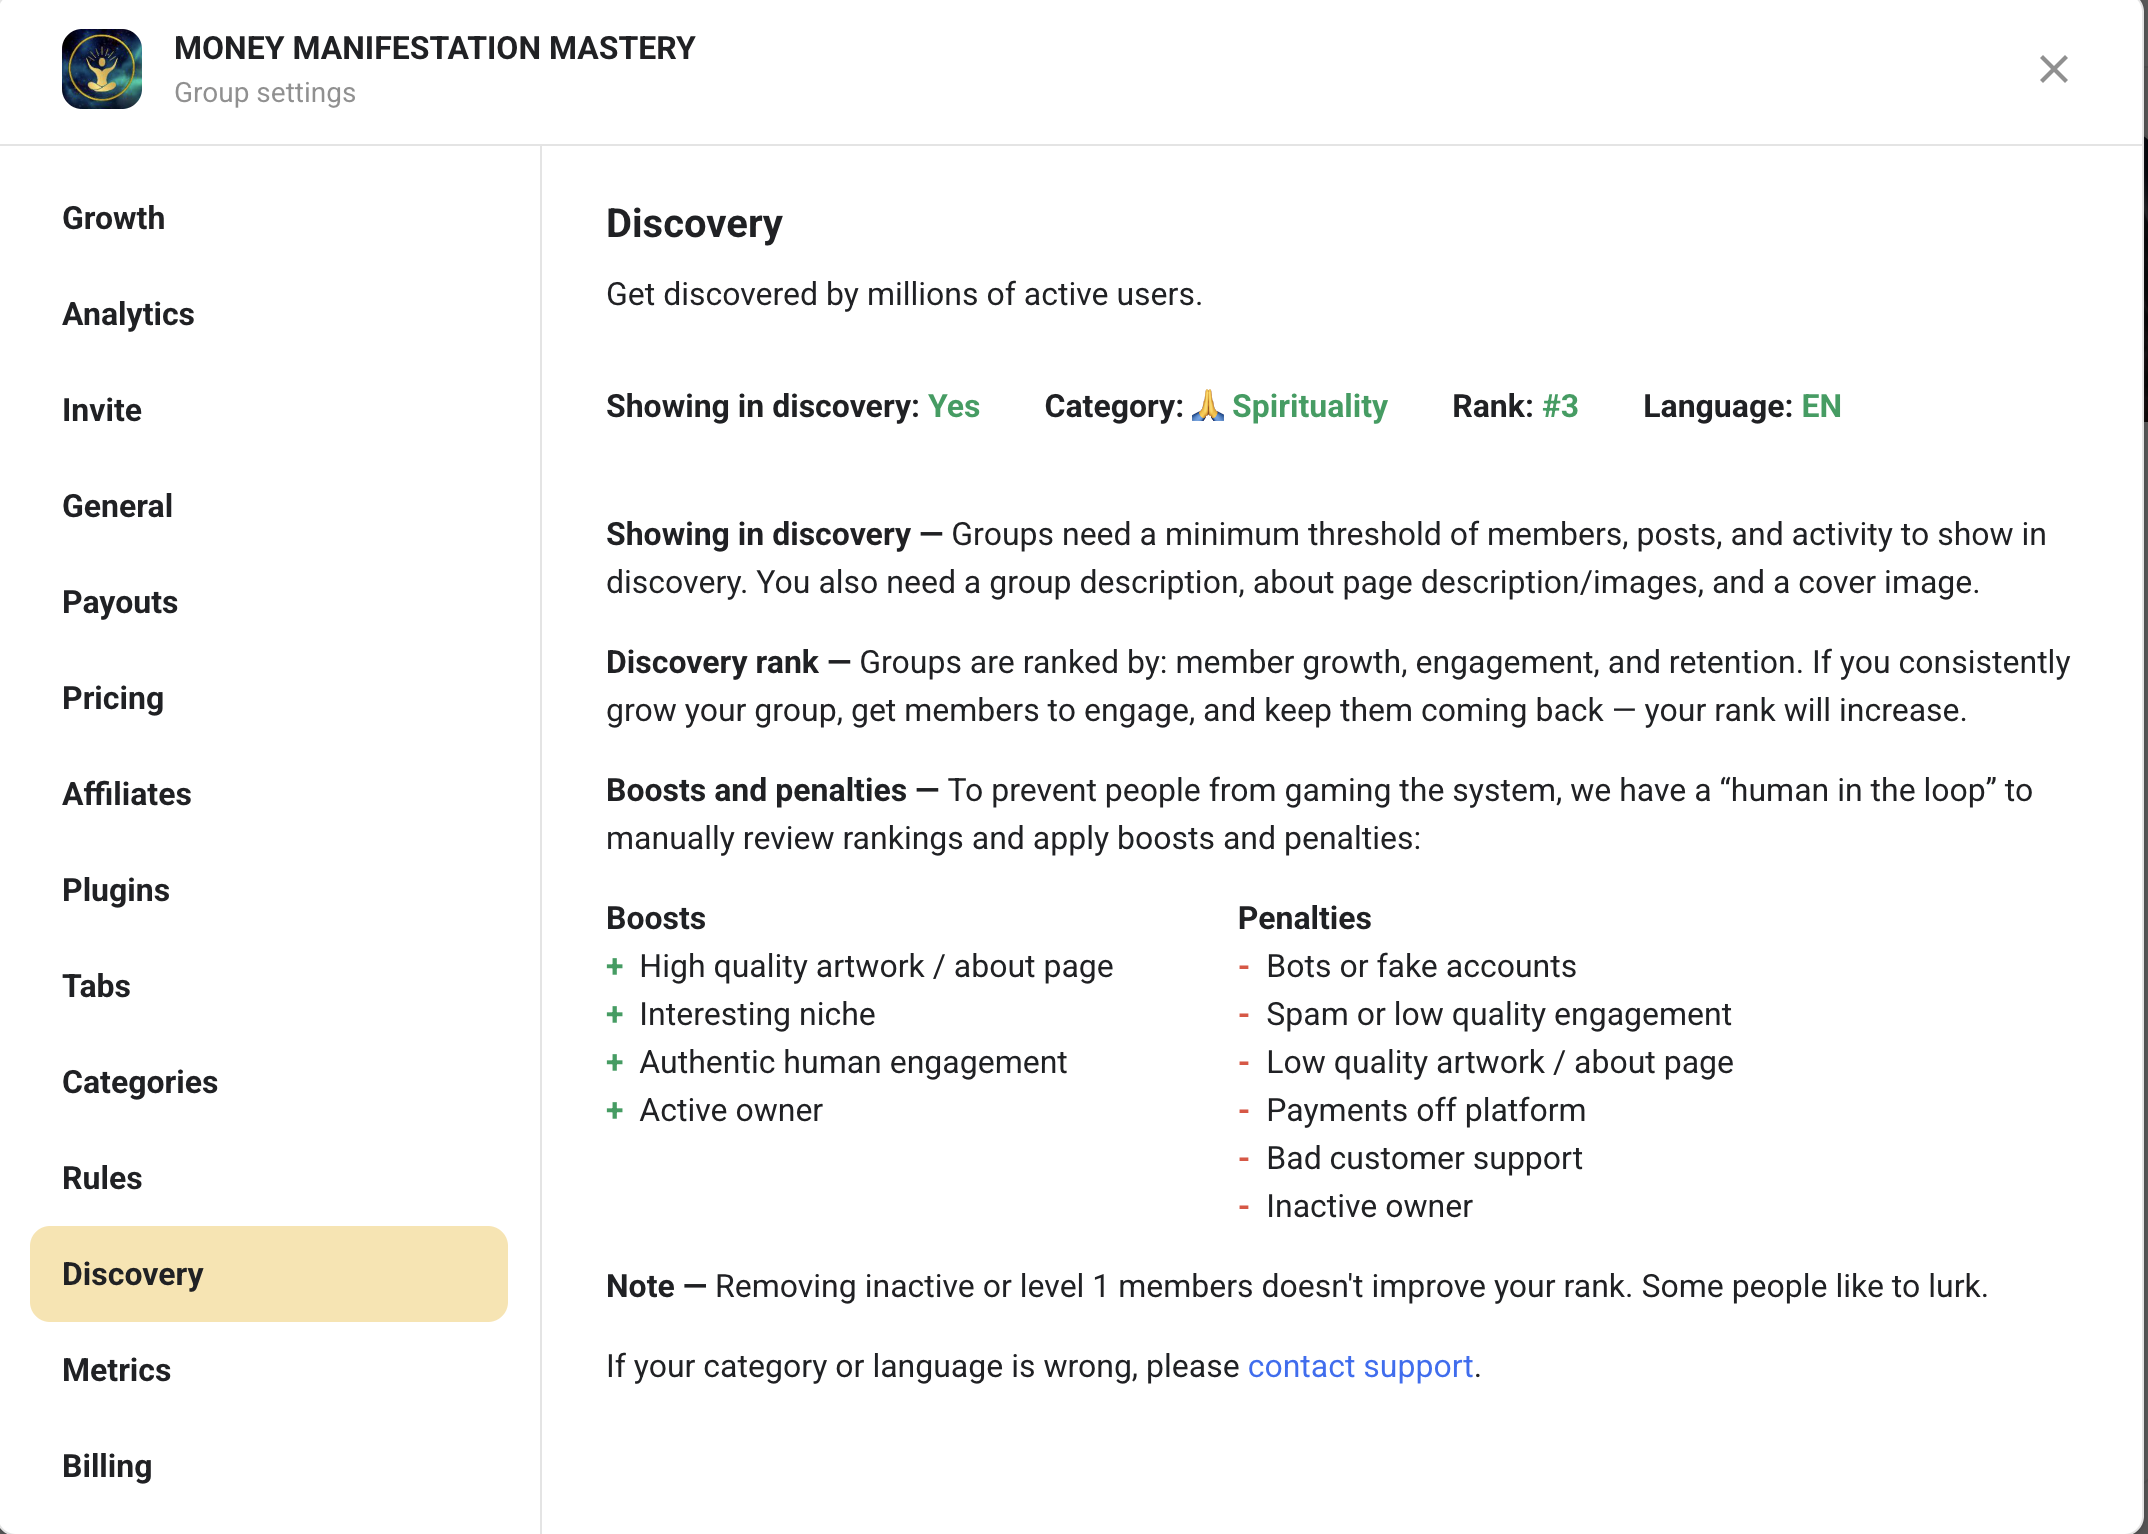The width and height of the screenshot is (2148, 1534).
Task: Open the Metrics section
Action: (x=117, y=1370)
